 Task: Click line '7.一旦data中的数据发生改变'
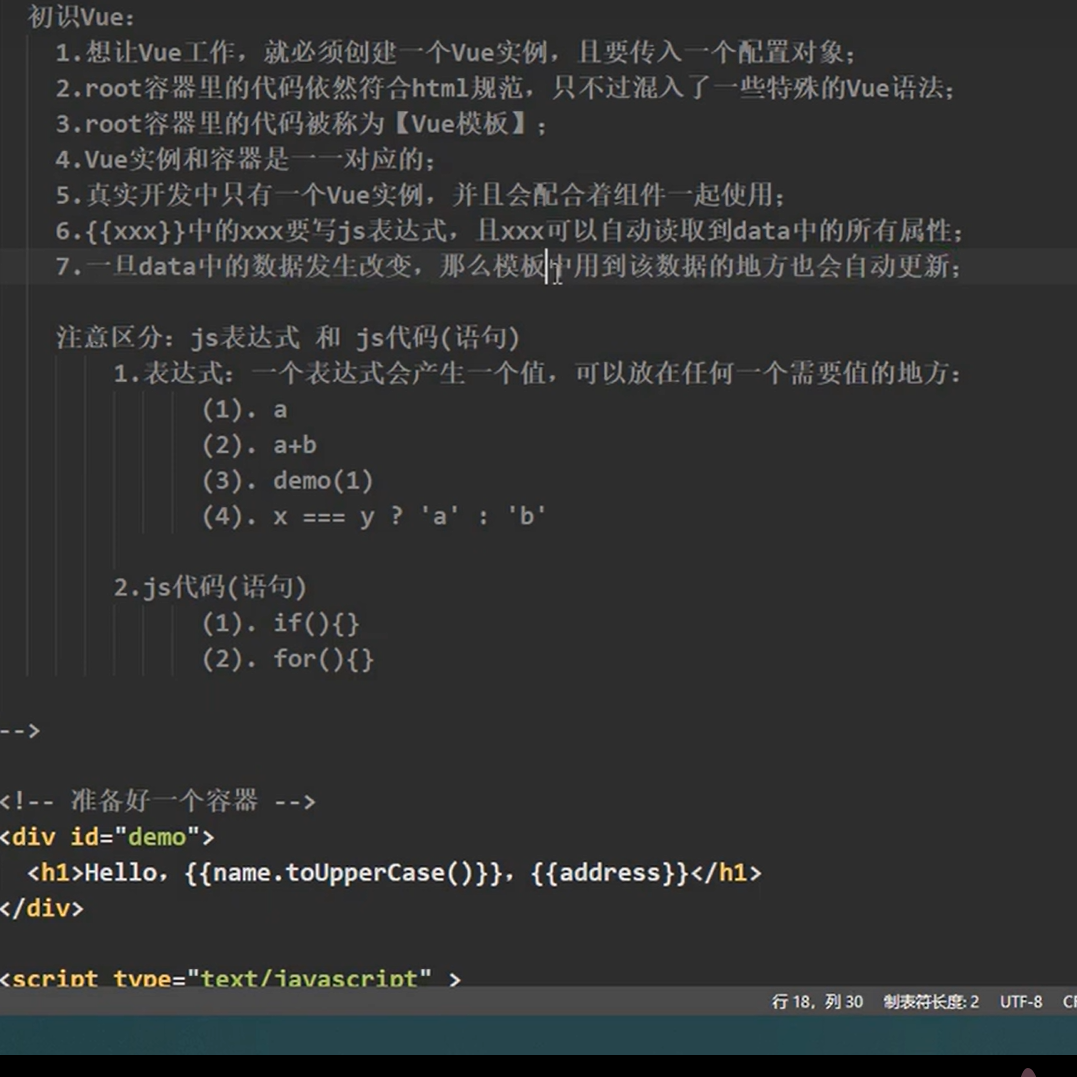tap(508, 266)
